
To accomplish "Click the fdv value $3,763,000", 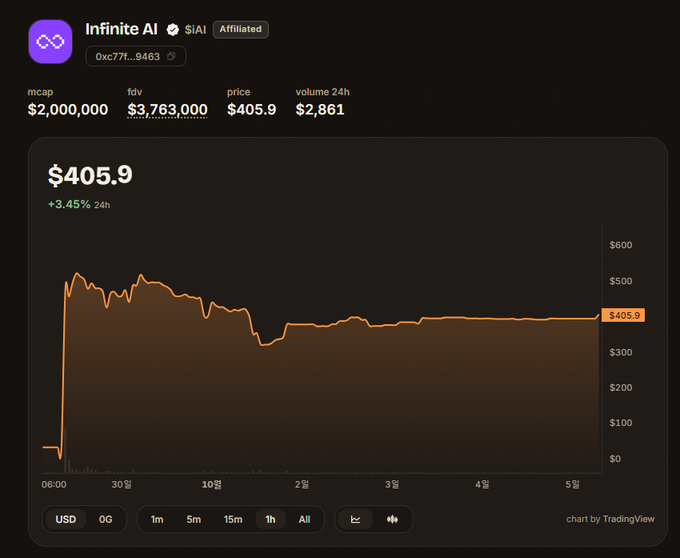I will pos(167,109).
